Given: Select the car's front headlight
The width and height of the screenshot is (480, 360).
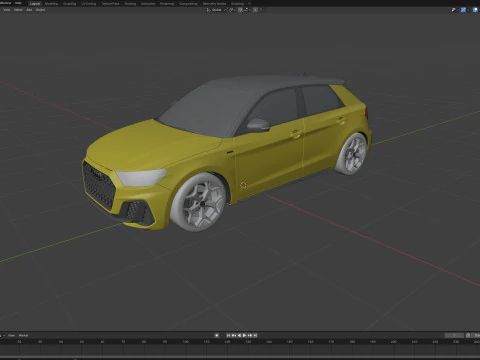Looking at the screenshot, I should click(x=141, y=177).
